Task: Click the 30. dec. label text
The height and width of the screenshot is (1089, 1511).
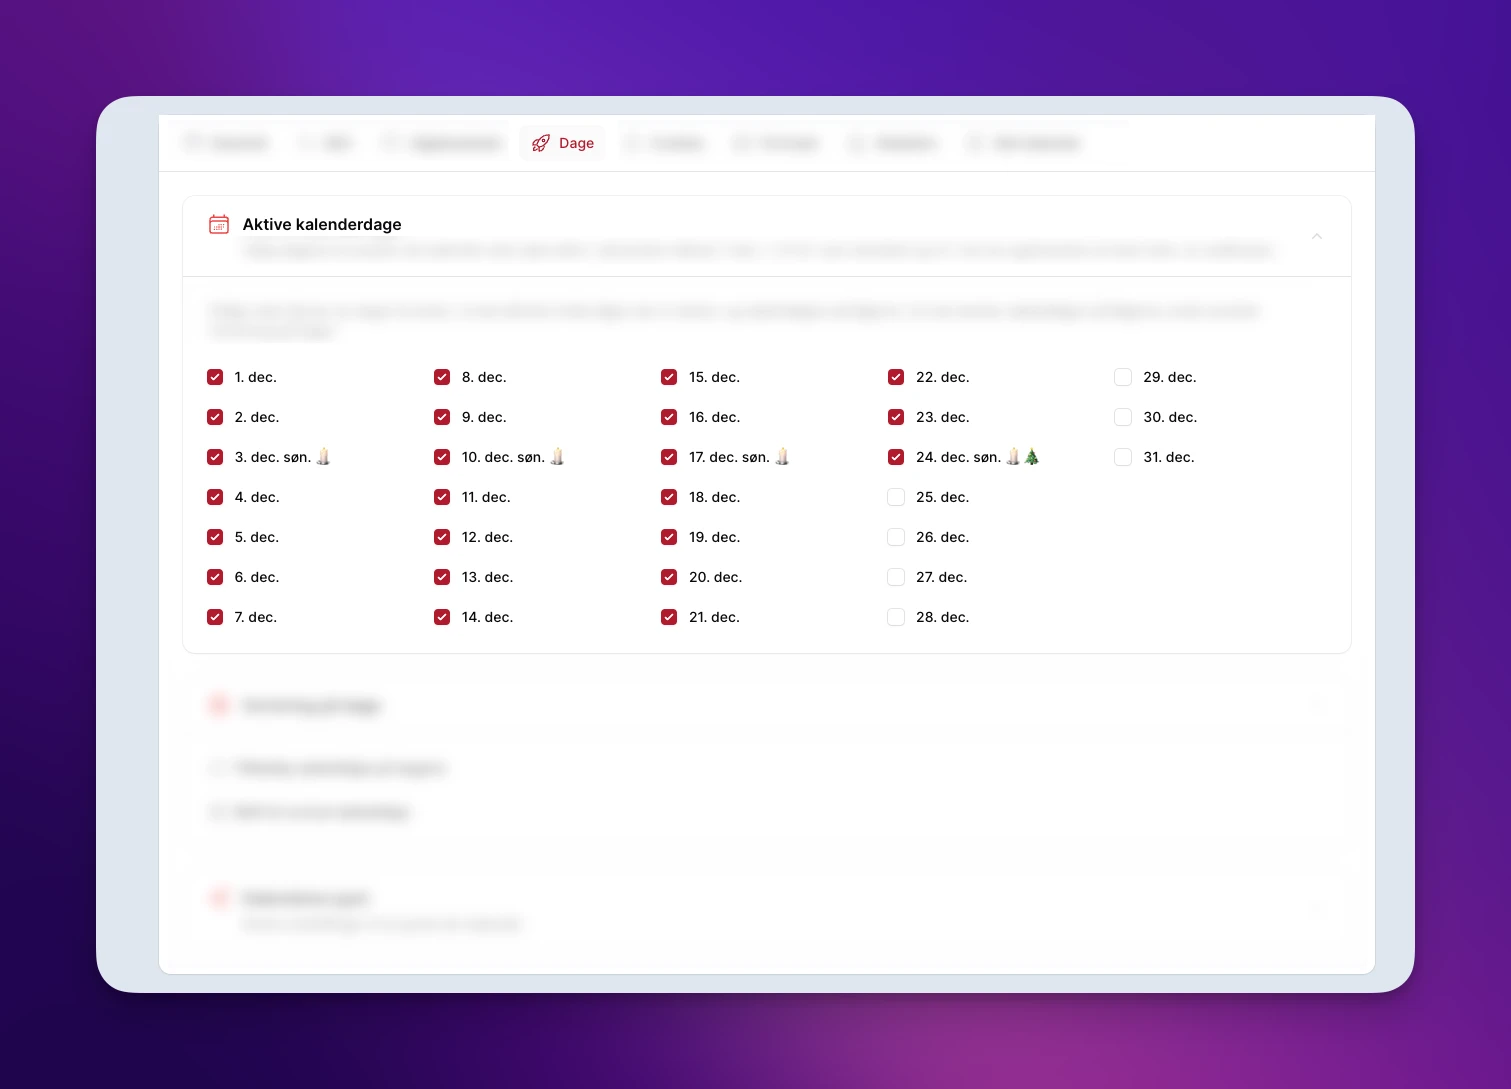Action: coord(1170,417)
